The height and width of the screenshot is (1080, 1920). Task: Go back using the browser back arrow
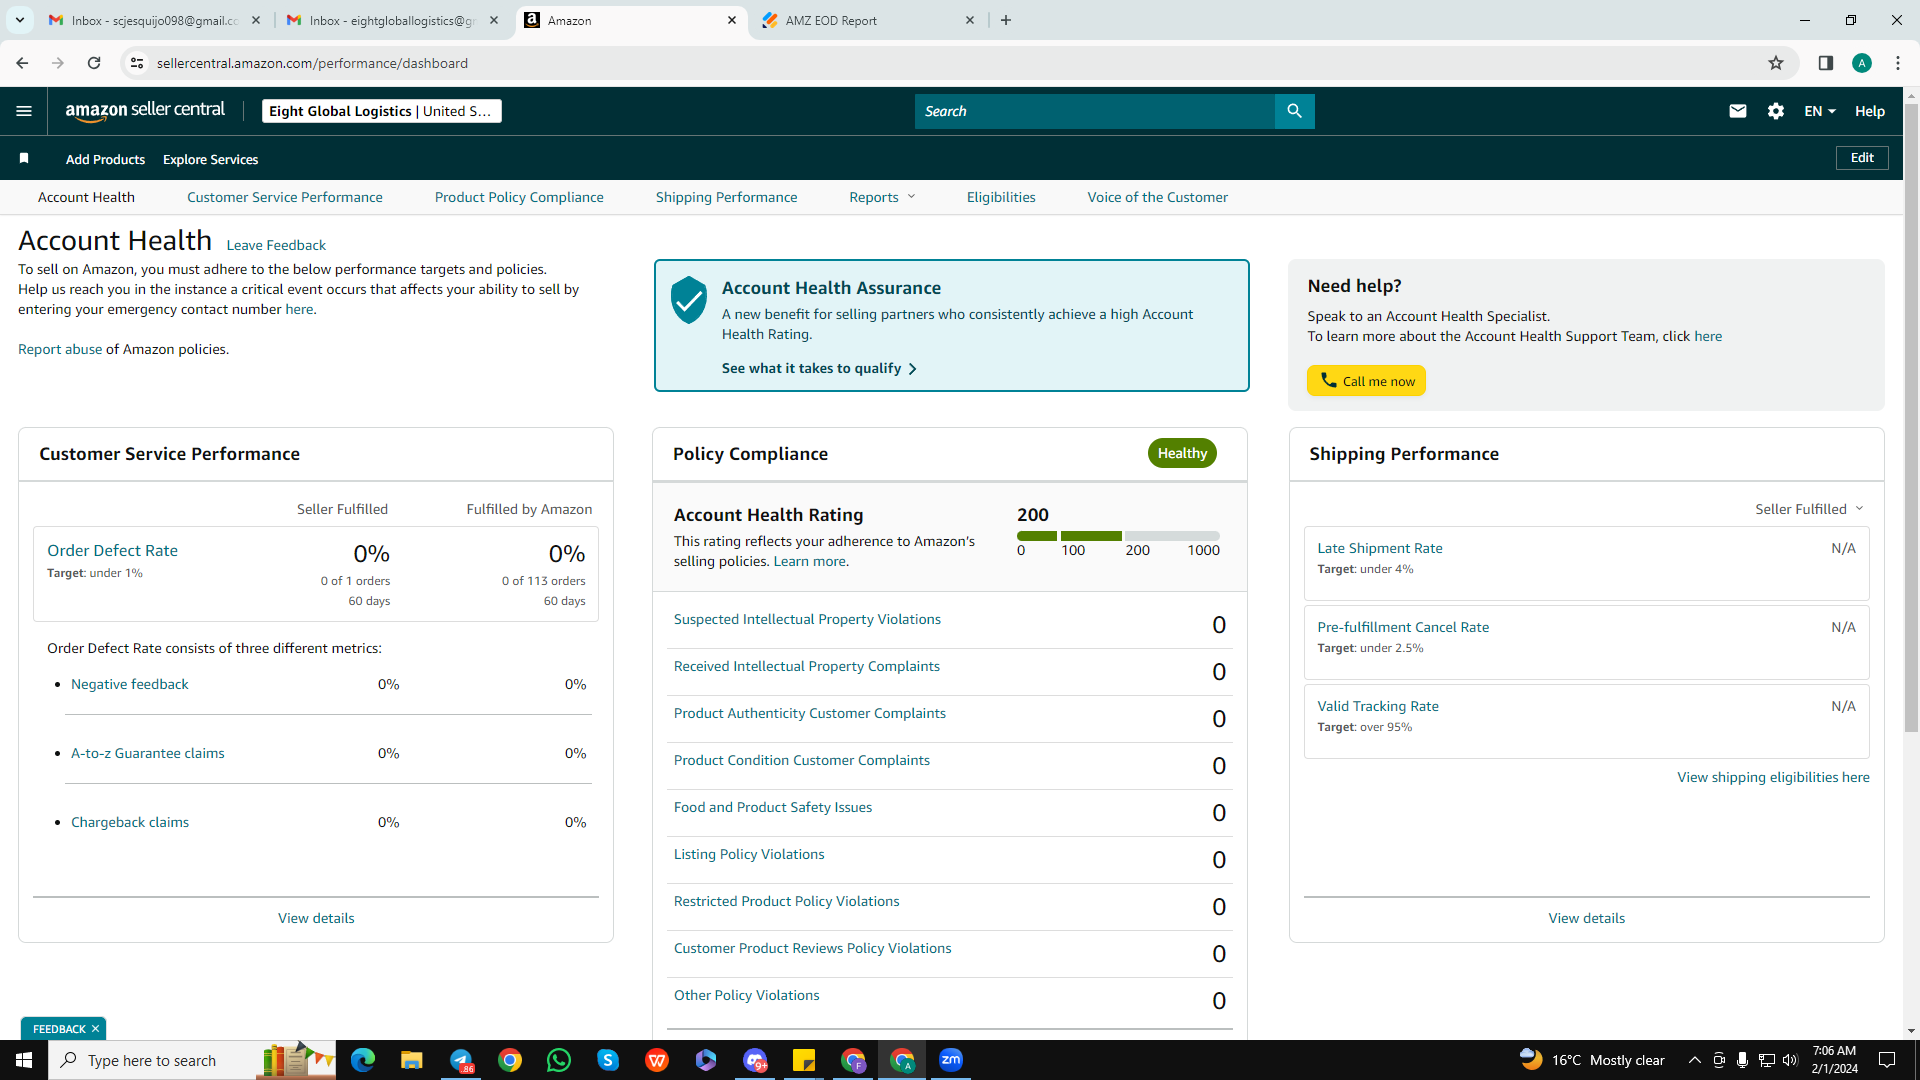coord(22,63)
